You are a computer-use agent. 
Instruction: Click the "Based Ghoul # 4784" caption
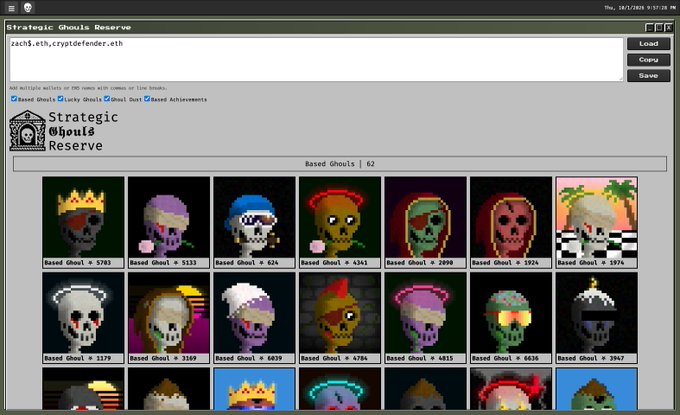click(334, 358)
